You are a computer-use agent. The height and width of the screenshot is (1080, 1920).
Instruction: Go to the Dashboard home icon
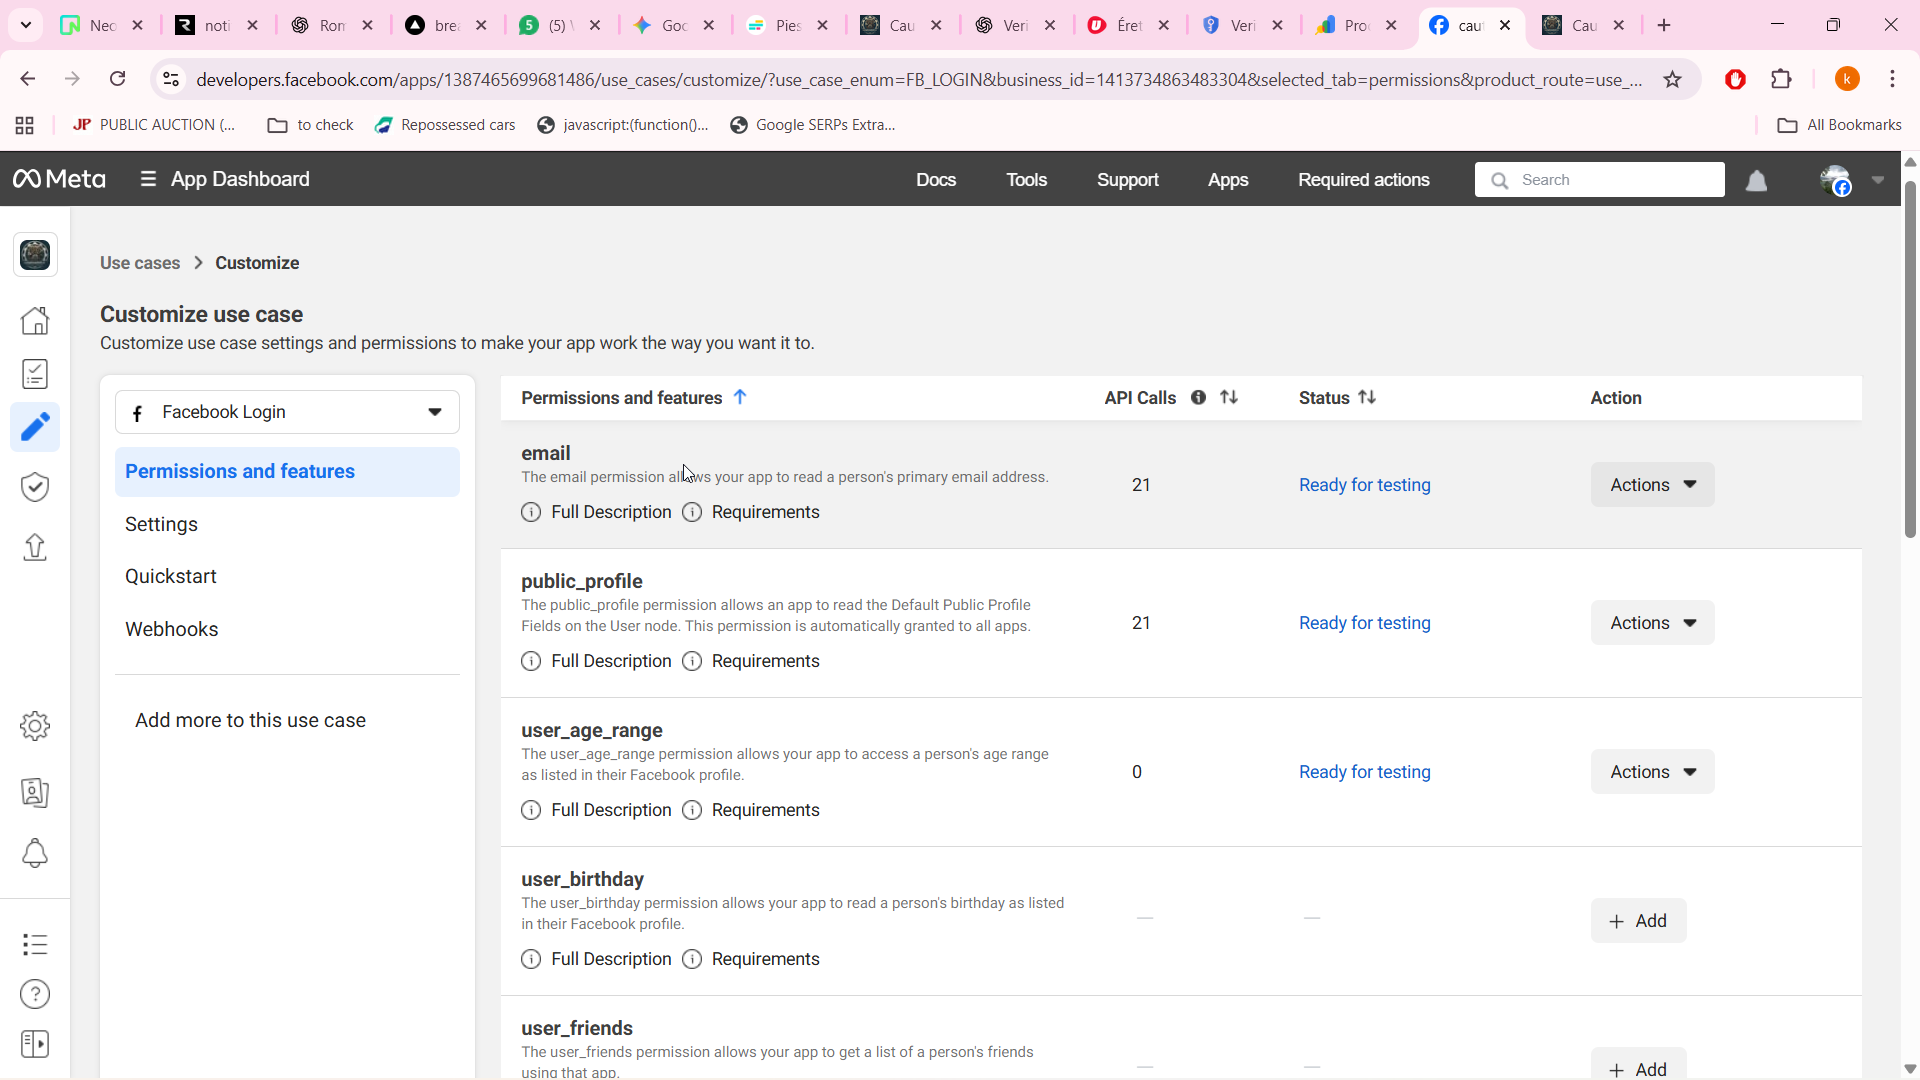[35, 320]
